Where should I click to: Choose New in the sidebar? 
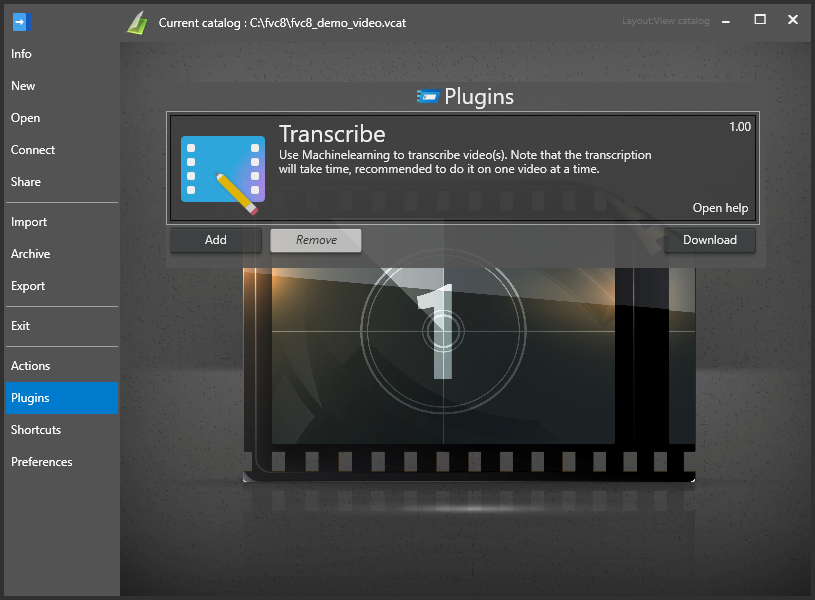pos(23,86)
